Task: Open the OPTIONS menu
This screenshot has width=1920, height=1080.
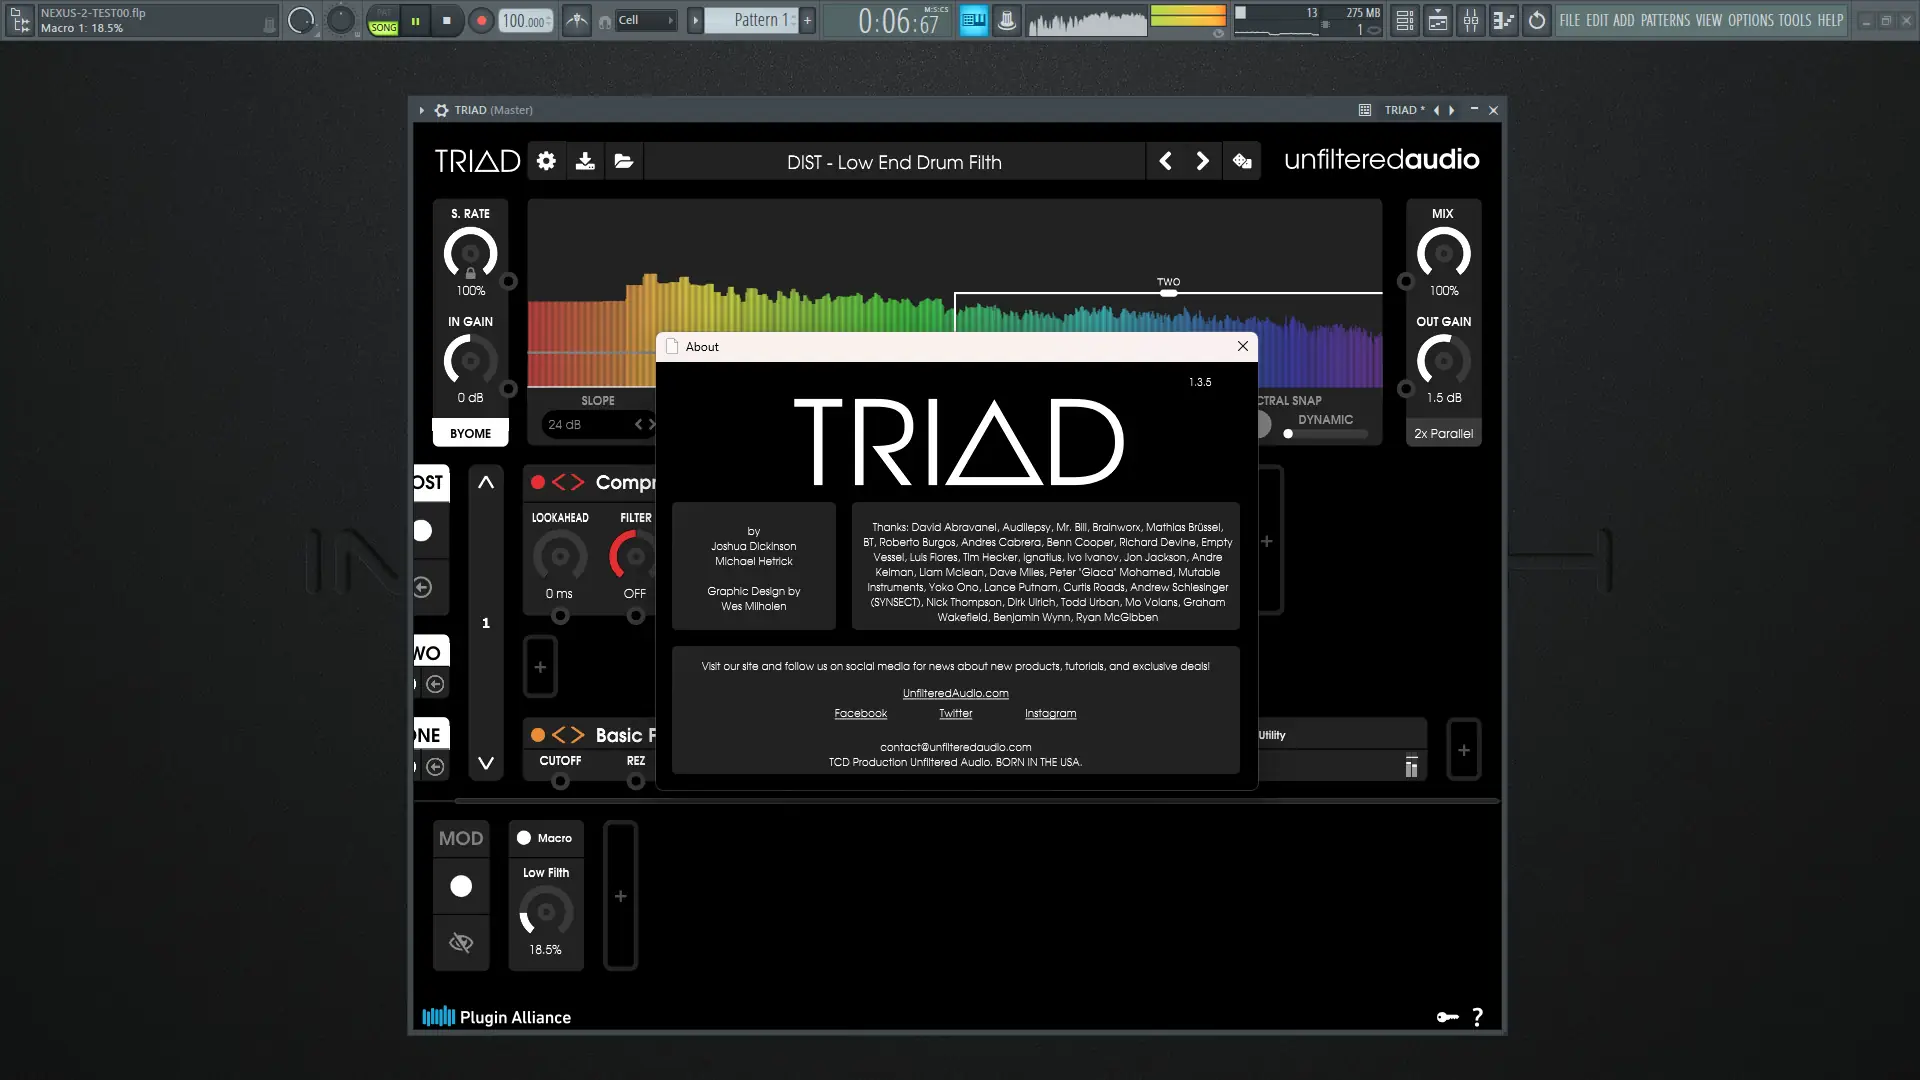Action: (x=1753, y=20)
